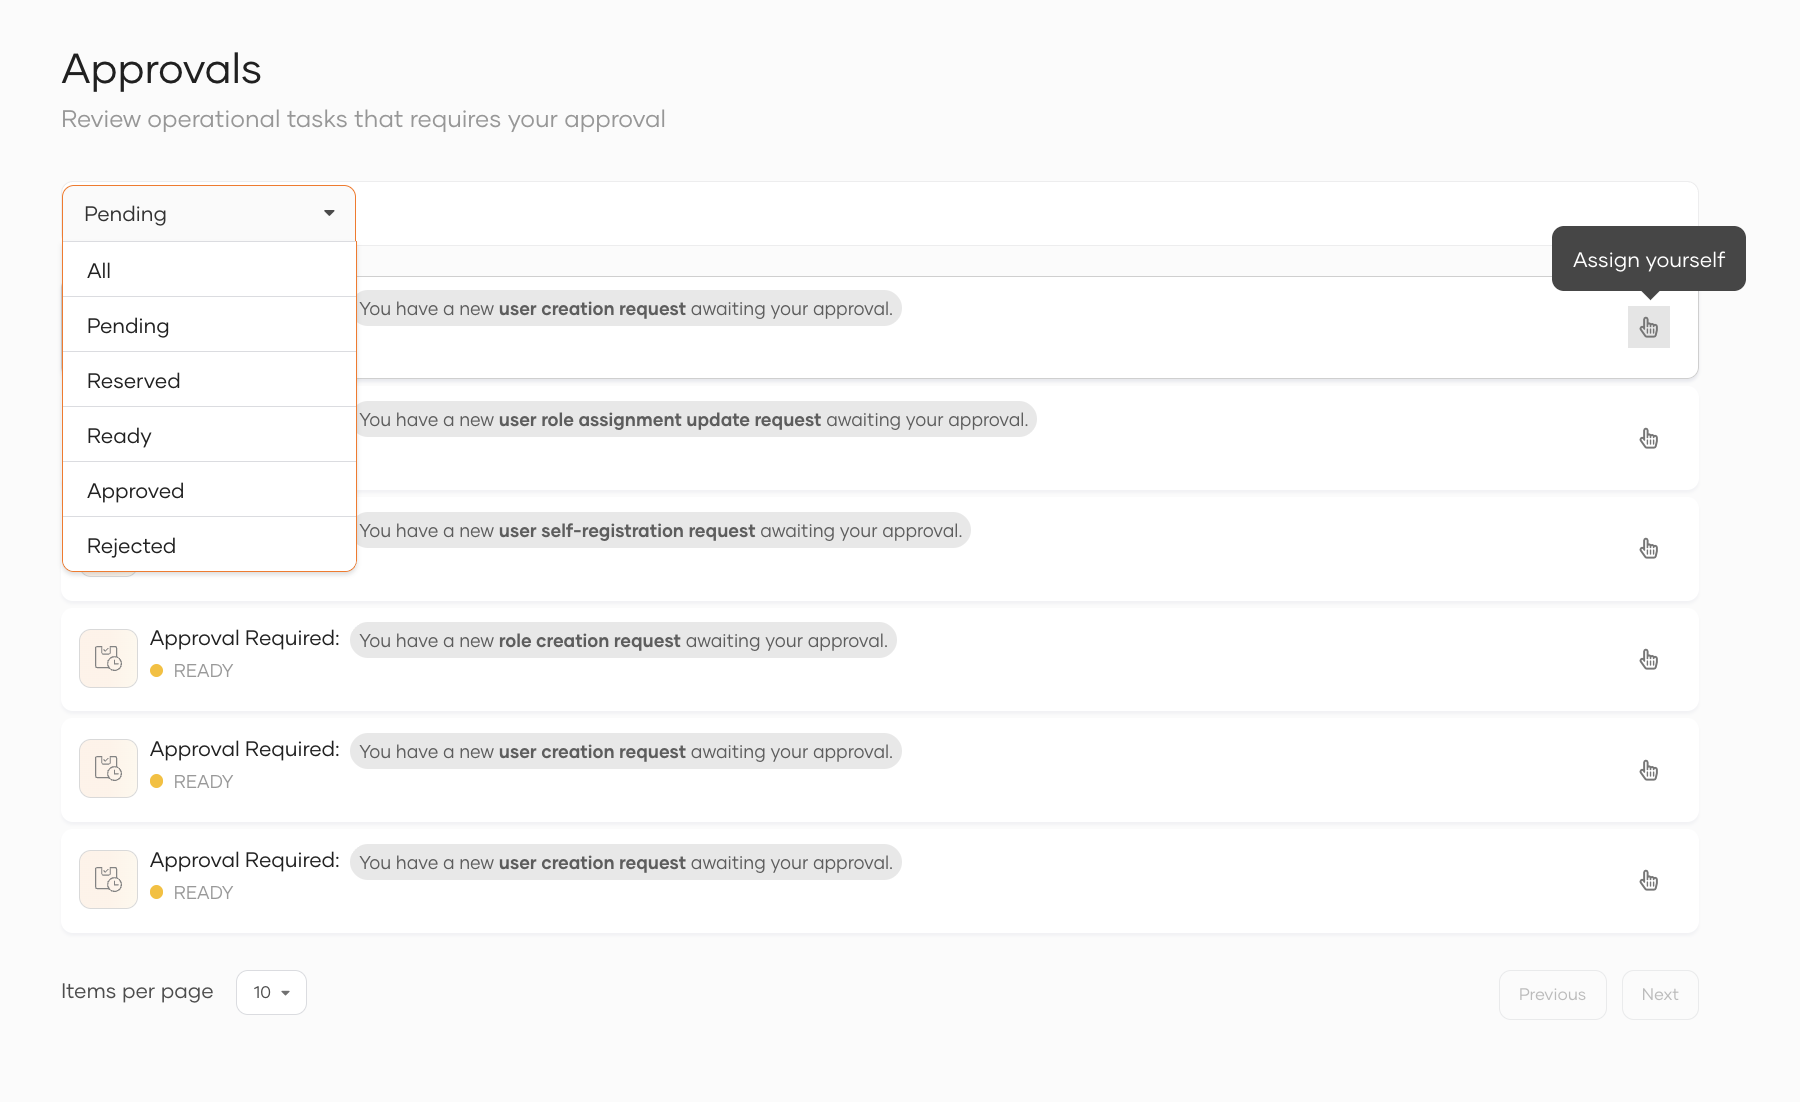The width and height of the screenshot is (1800, 1102).
Task: Open user self-registration request message
Action: tap(660, 531)
